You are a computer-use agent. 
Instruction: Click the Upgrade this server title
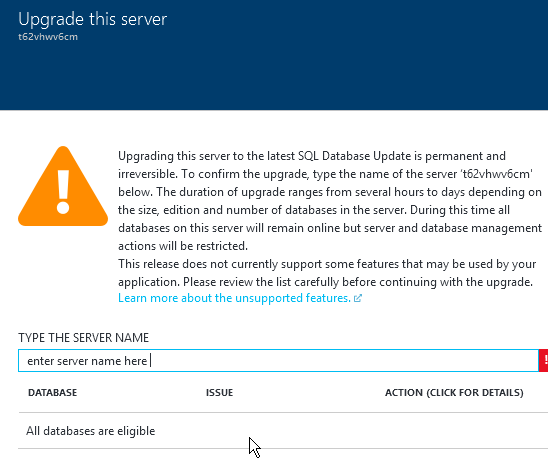(93, 19)
